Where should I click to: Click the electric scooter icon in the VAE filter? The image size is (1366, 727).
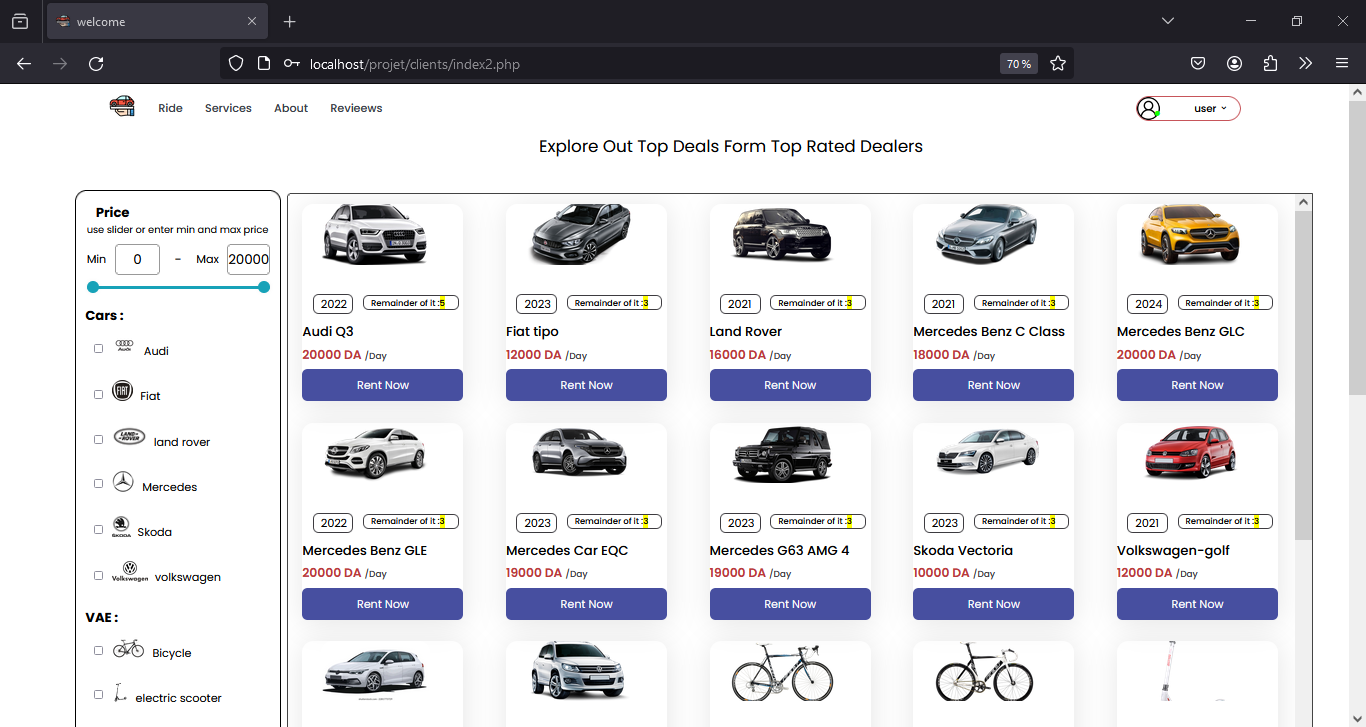(120, 692)
